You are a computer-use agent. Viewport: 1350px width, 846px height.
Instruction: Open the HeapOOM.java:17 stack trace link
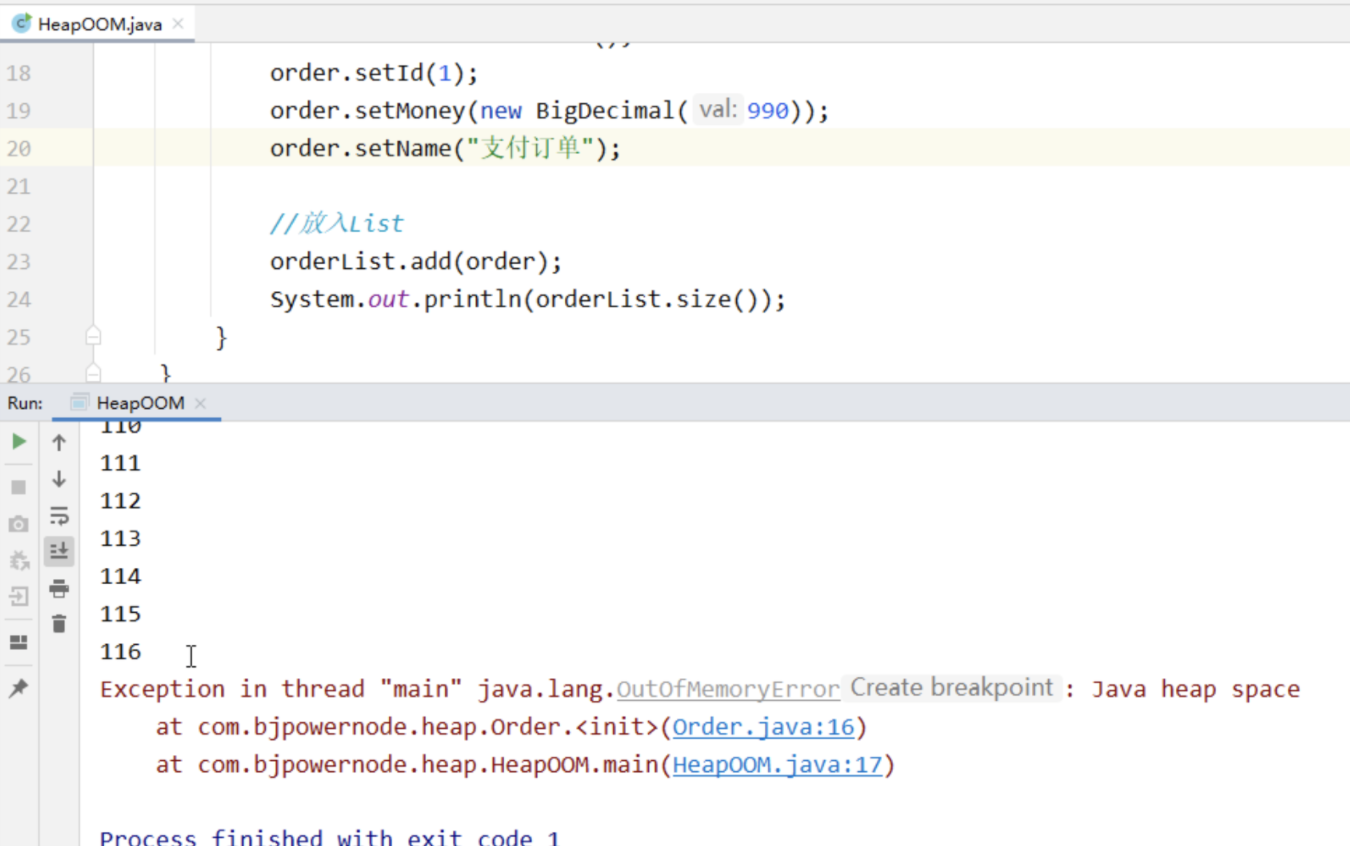pos(777,765)
